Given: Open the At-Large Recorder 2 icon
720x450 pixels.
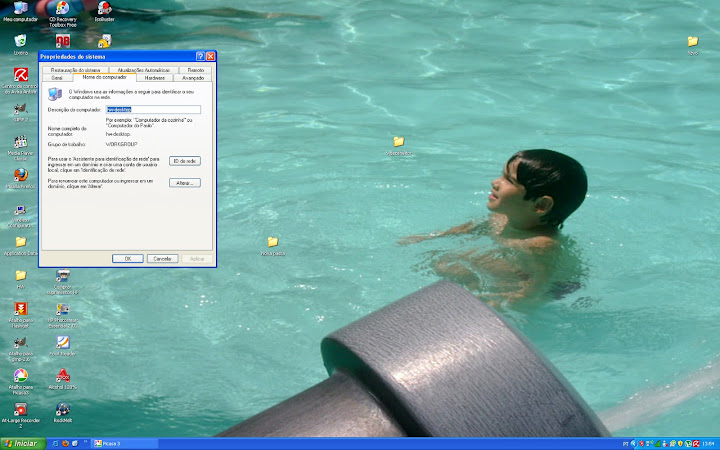Looking at the screenshot, I should [x=20, y=415].
